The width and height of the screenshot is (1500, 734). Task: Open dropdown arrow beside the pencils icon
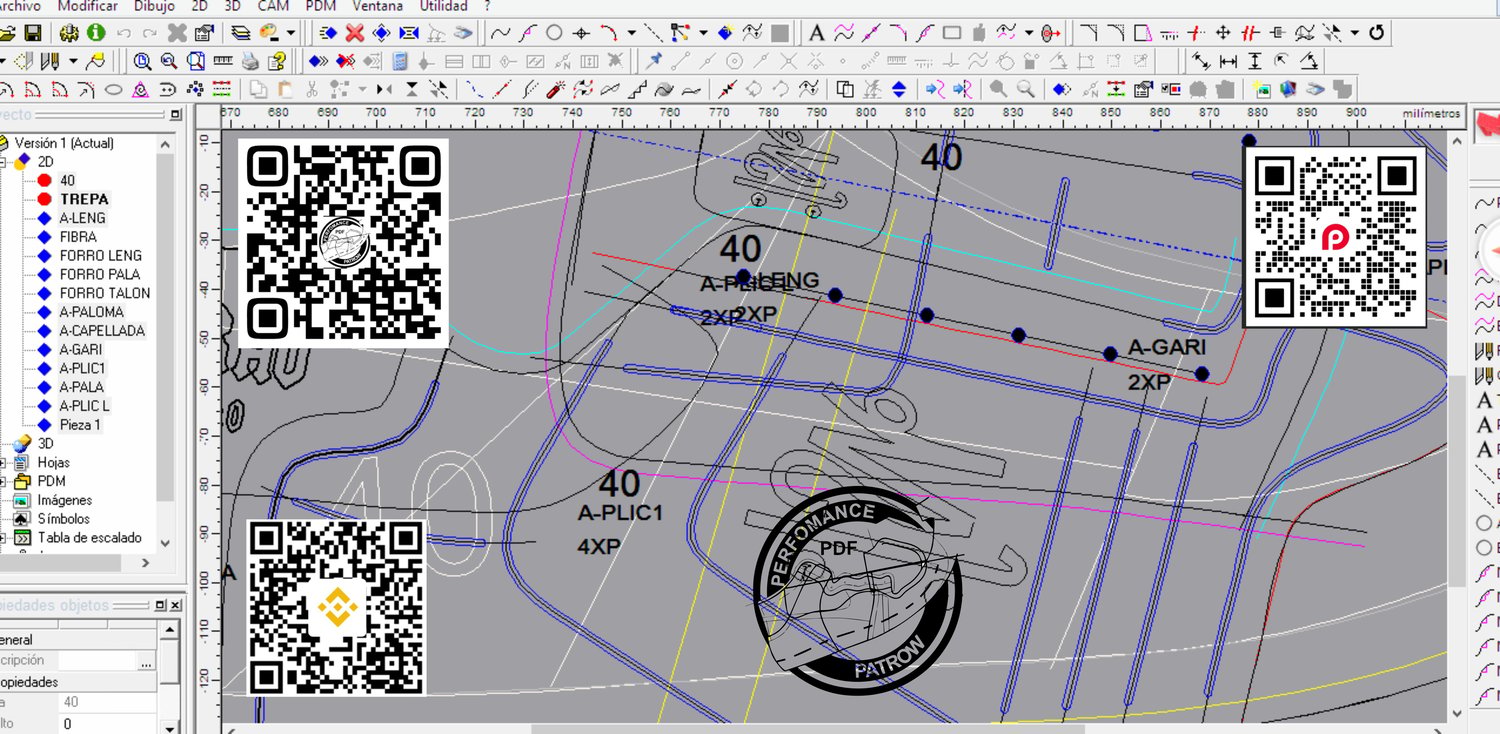pyautogui.click(x=74, y=61)
